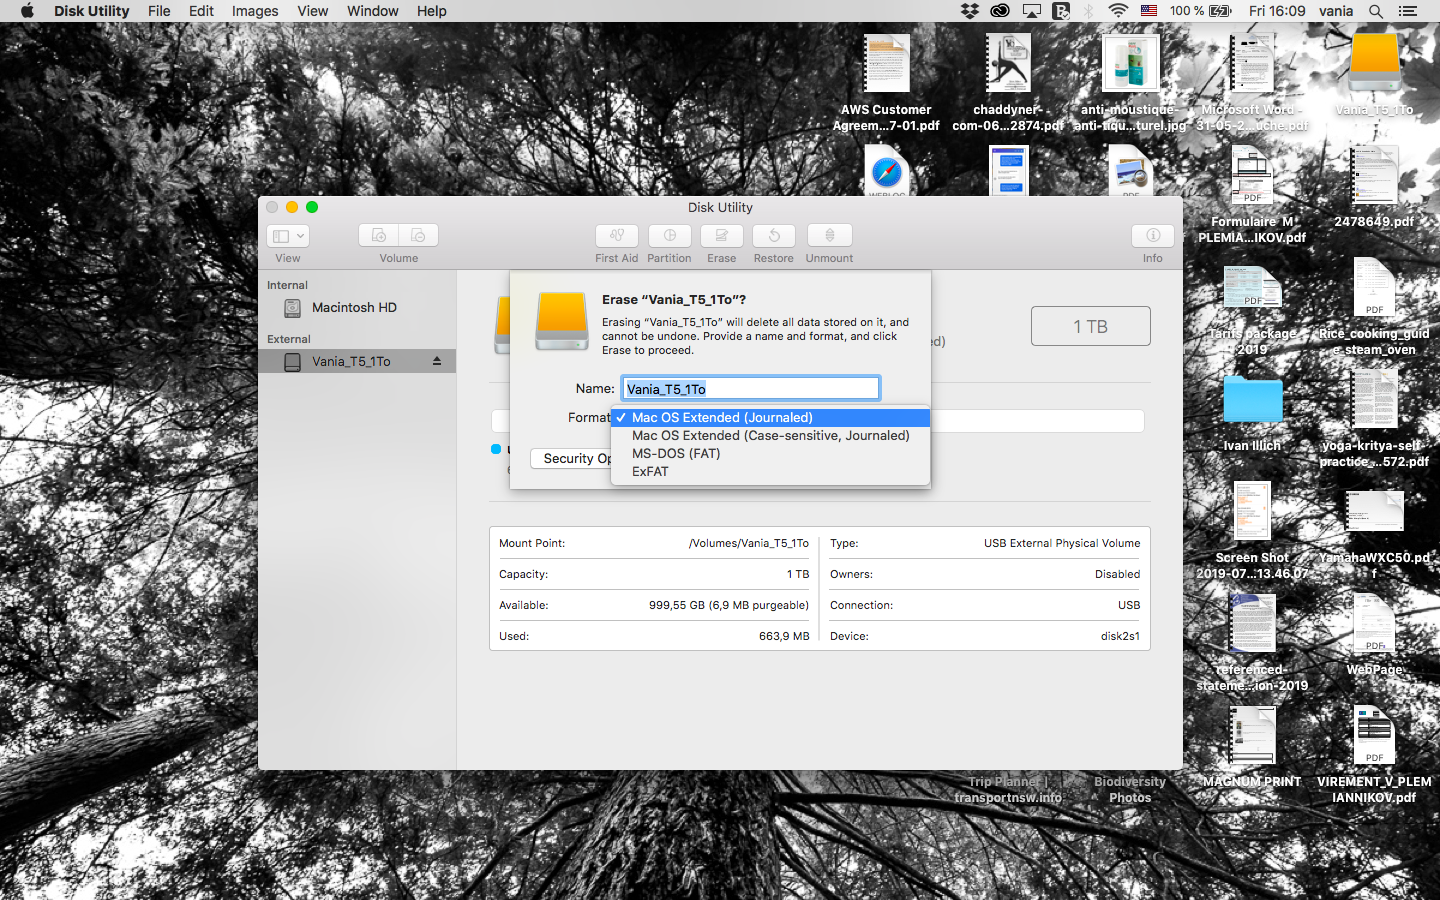
Task: Select the Vania_T5_1To drive on the desktop
Action: (x=1374, y=64)
